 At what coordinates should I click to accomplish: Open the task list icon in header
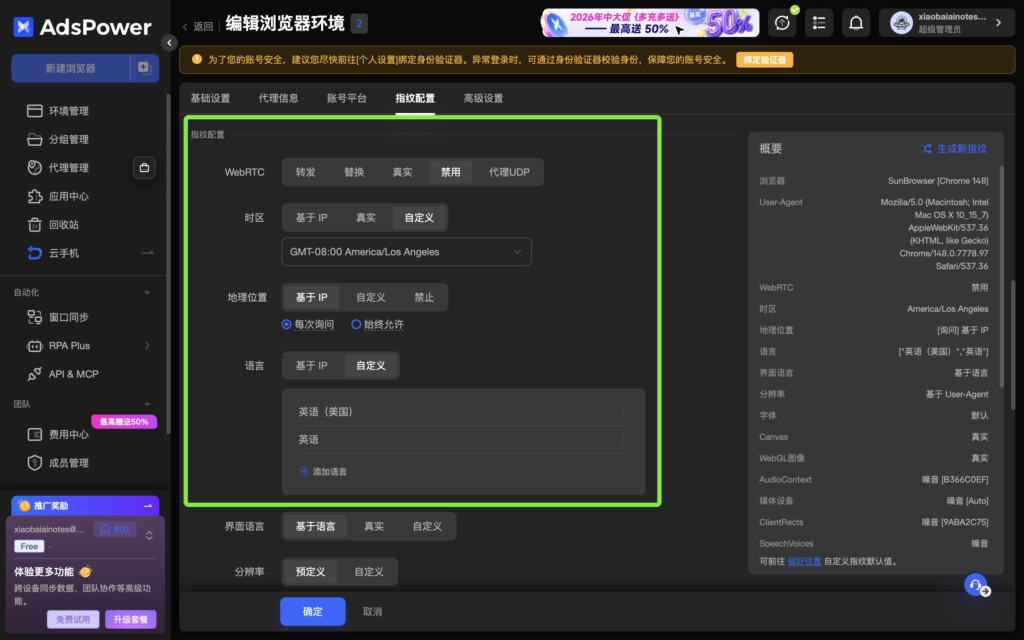(819, 24)
